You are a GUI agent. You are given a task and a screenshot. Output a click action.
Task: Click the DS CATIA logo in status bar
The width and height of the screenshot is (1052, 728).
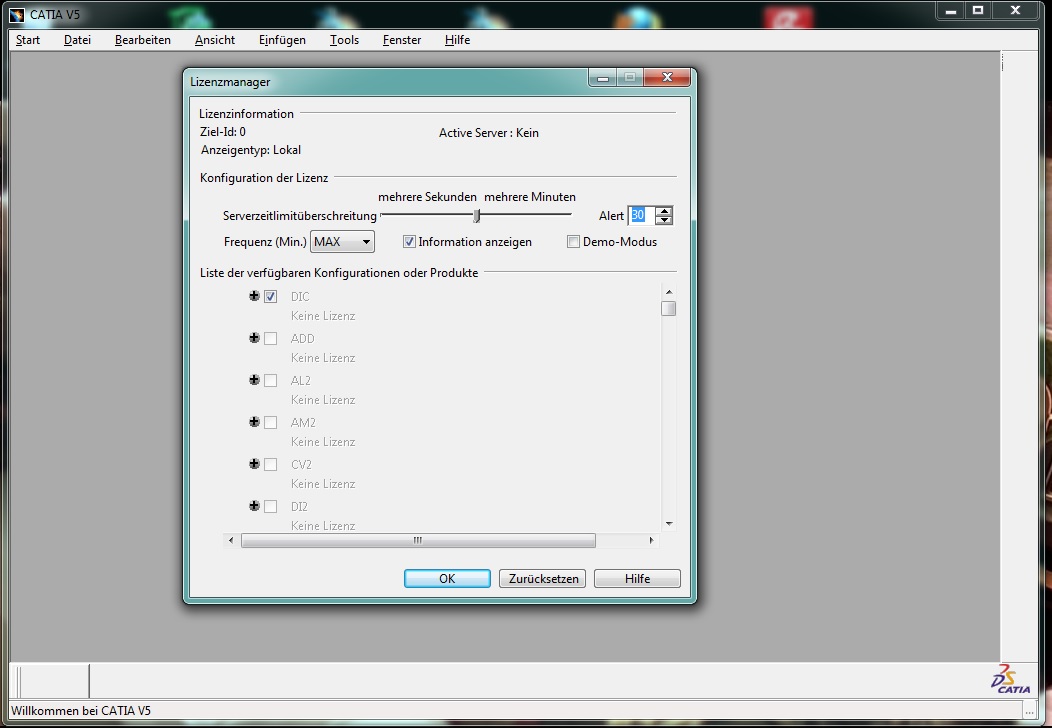tap(1010, 679)
